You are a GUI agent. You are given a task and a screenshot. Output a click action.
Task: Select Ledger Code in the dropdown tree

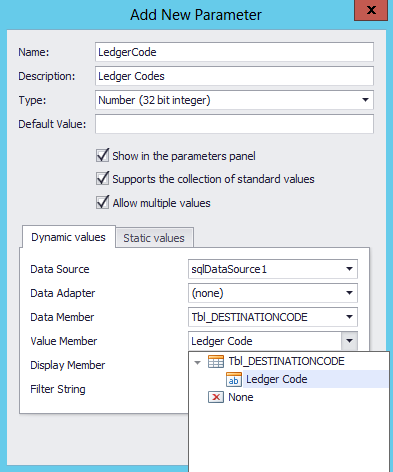277,379
